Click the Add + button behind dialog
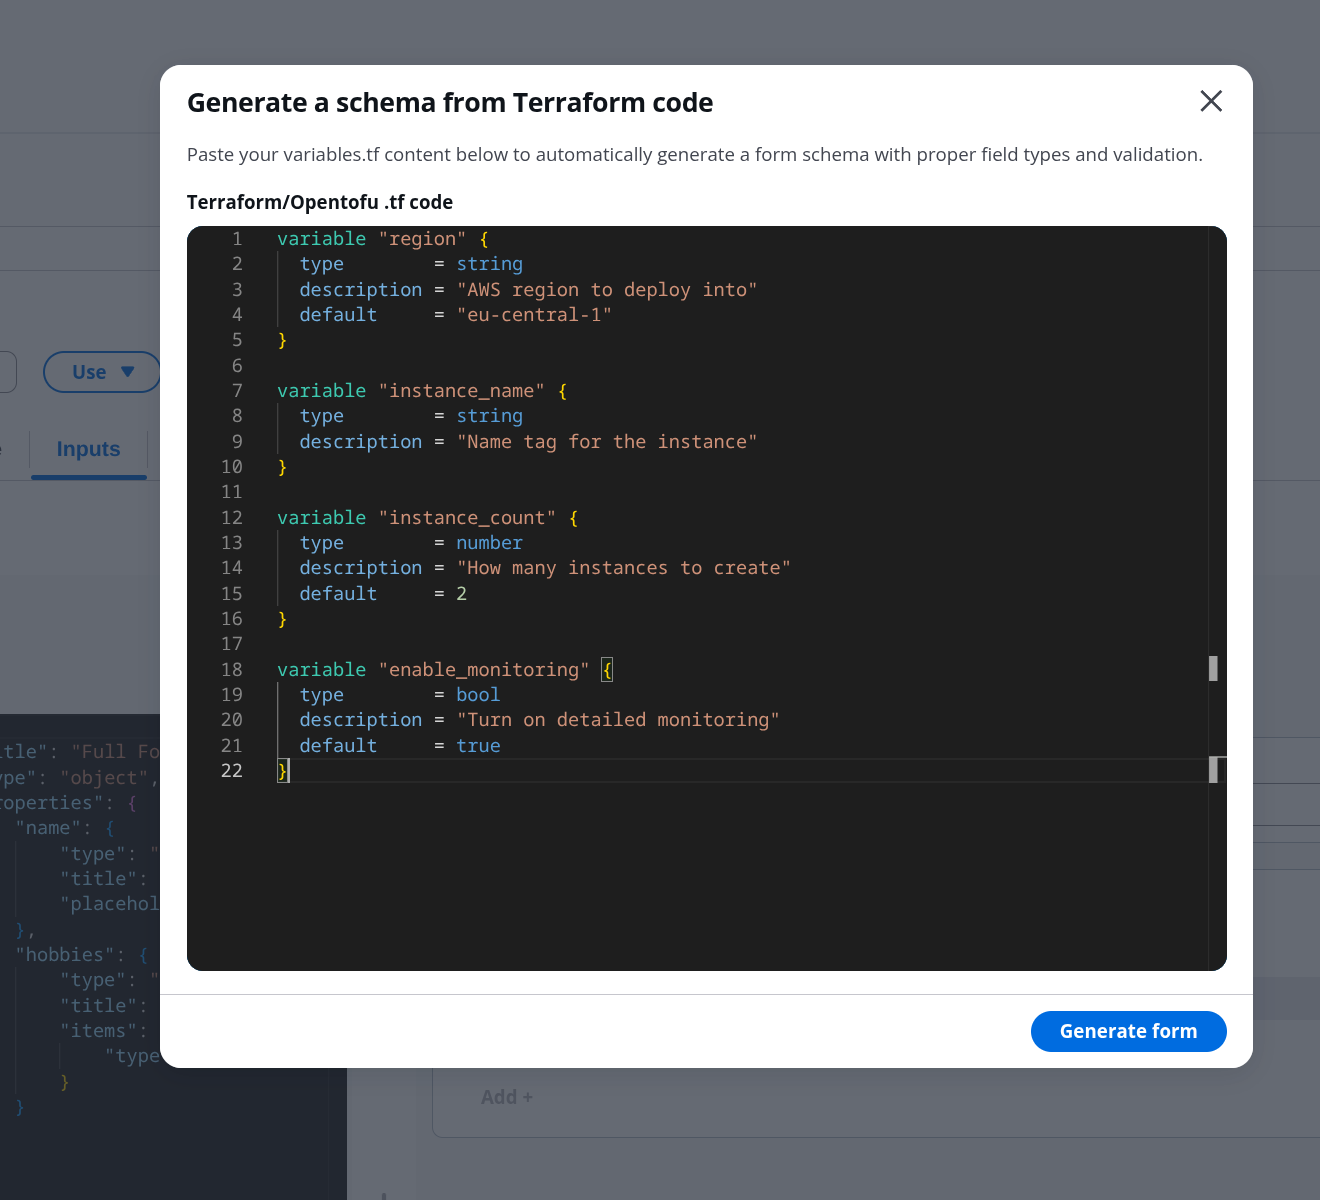The image size is (1320, 1200). [x=507, y=1097]
